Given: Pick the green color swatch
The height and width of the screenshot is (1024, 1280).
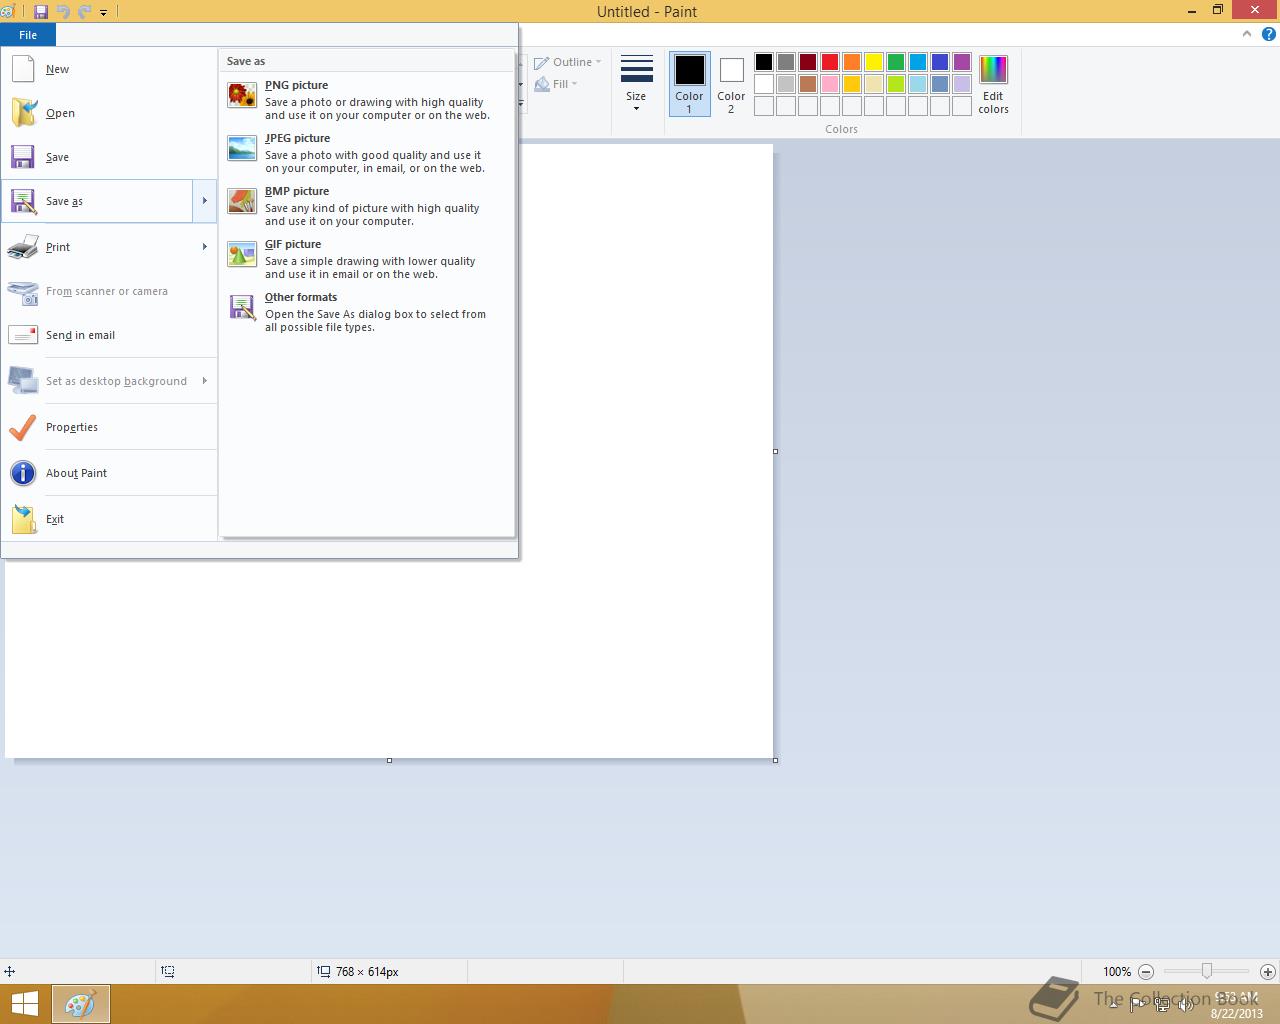Looking at the screenshot, I should click(896, 62).
